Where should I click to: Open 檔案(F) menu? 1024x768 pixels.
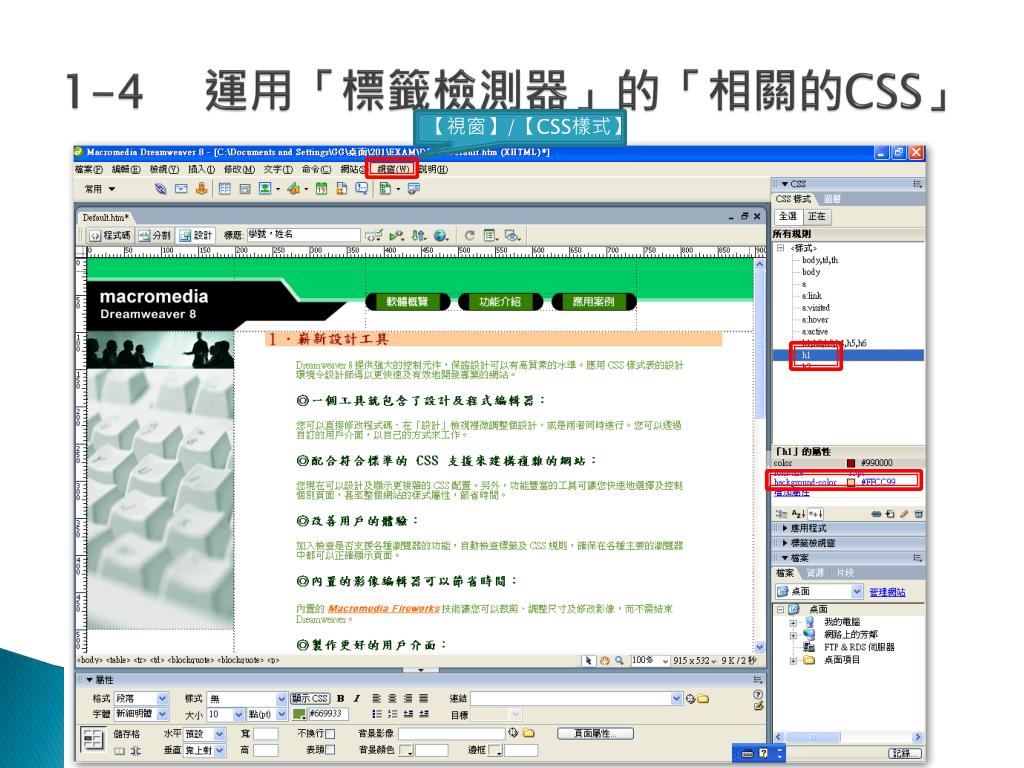click(88, 169)
